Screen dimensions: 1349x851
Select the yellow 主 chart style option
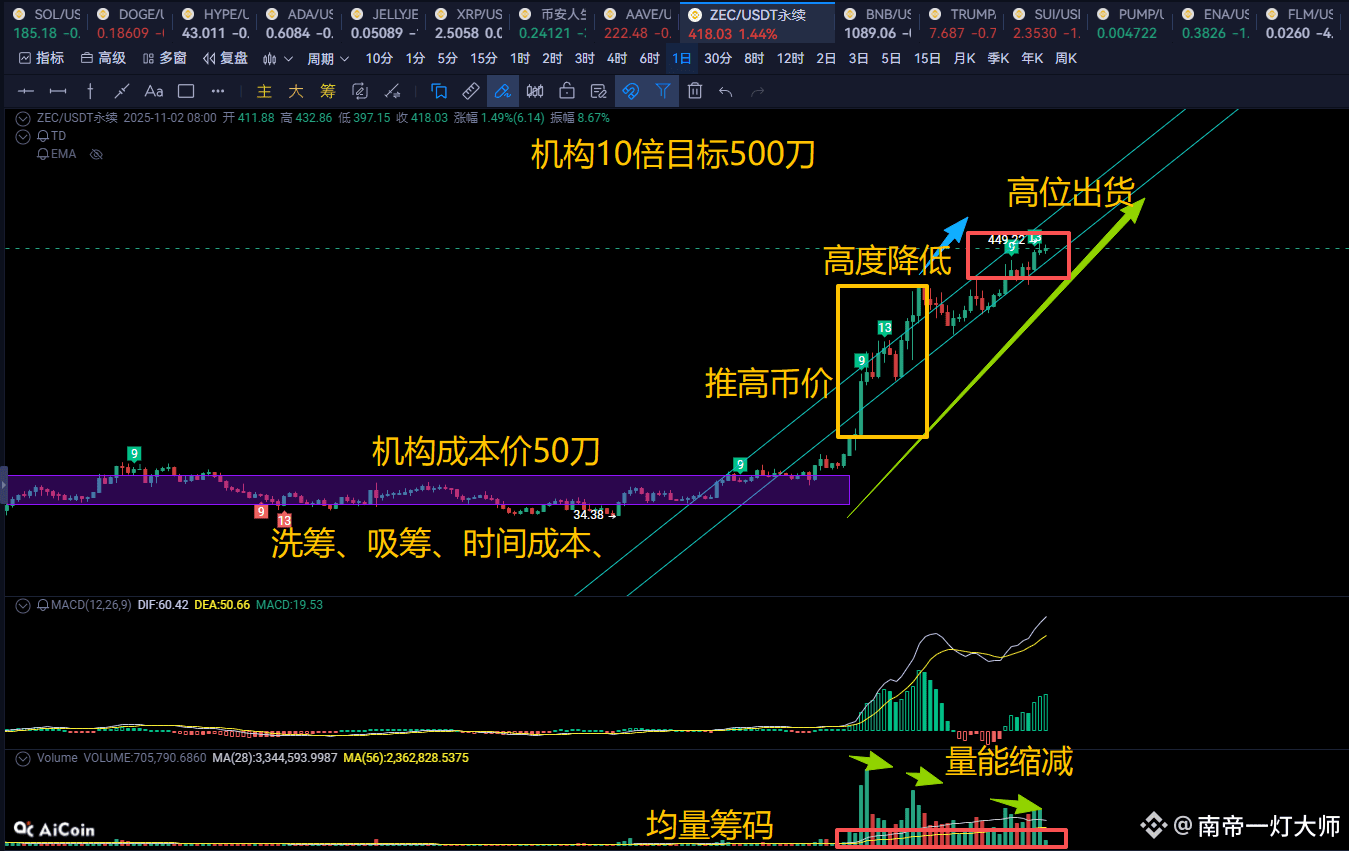coord(263,91)
